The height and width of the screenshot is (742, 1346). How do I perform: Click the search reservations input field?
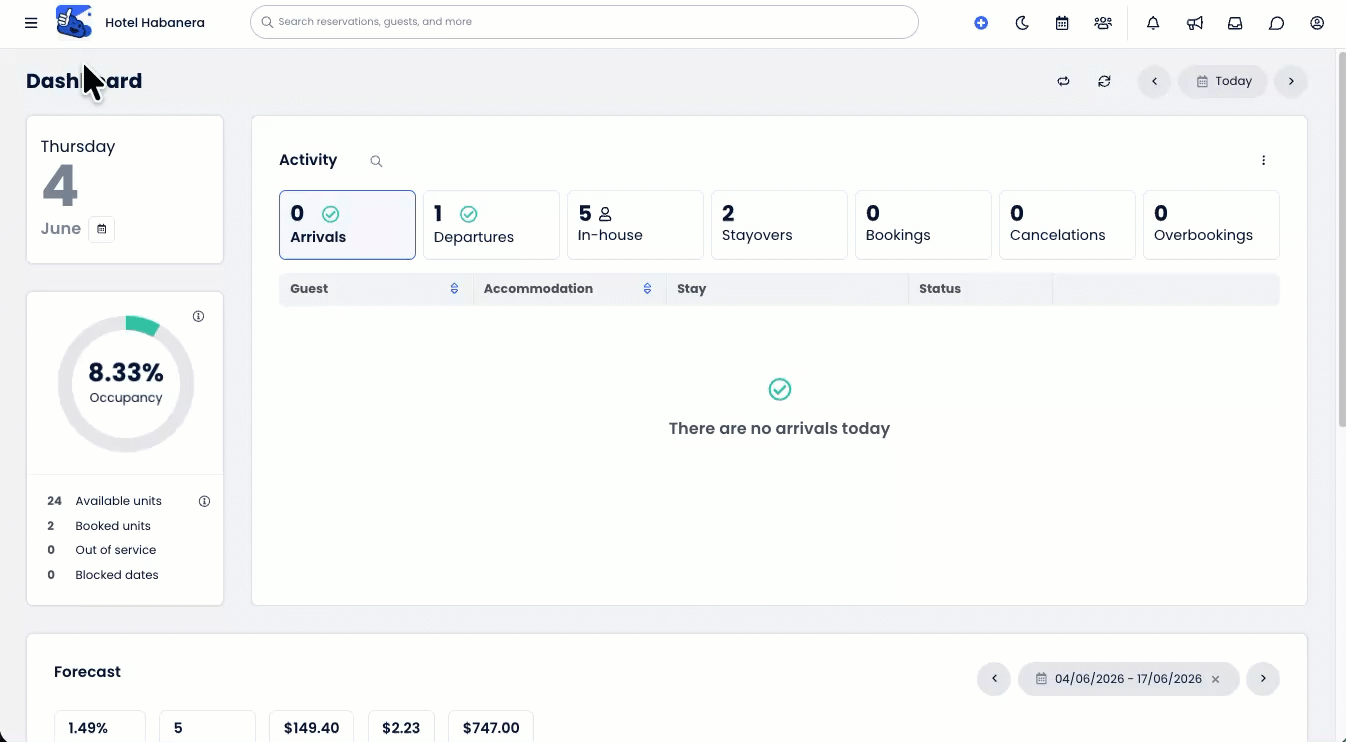click(x=584, y=22)
